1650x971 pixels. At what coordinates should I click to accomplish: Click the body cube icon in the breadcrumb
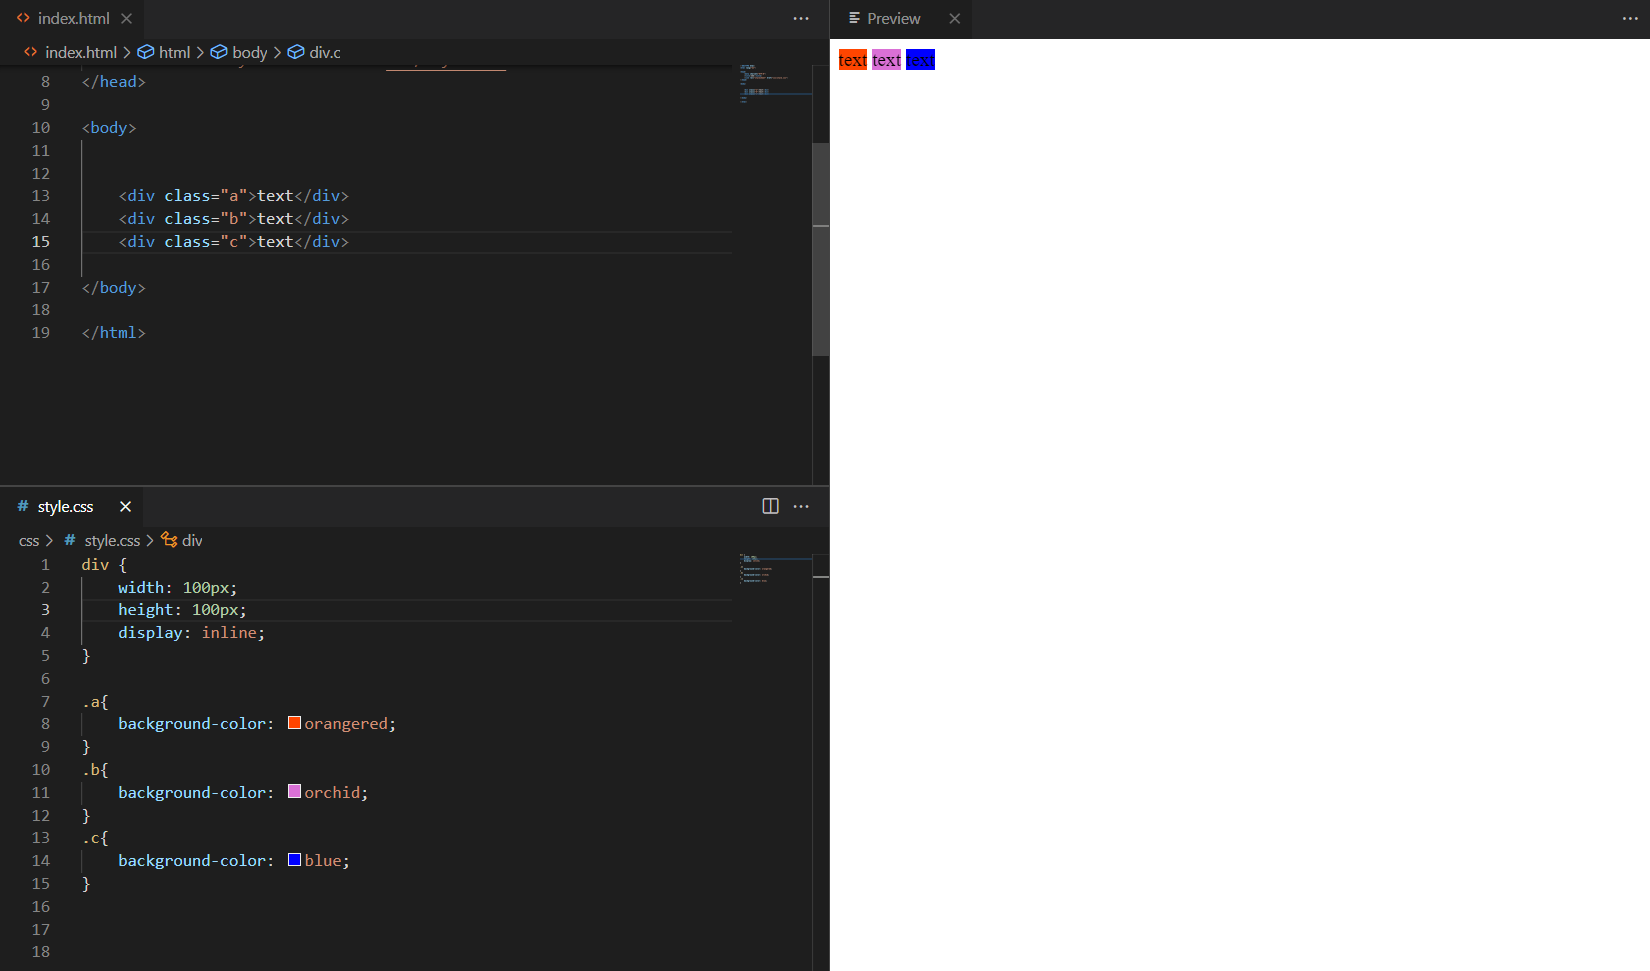click(219, 52)
